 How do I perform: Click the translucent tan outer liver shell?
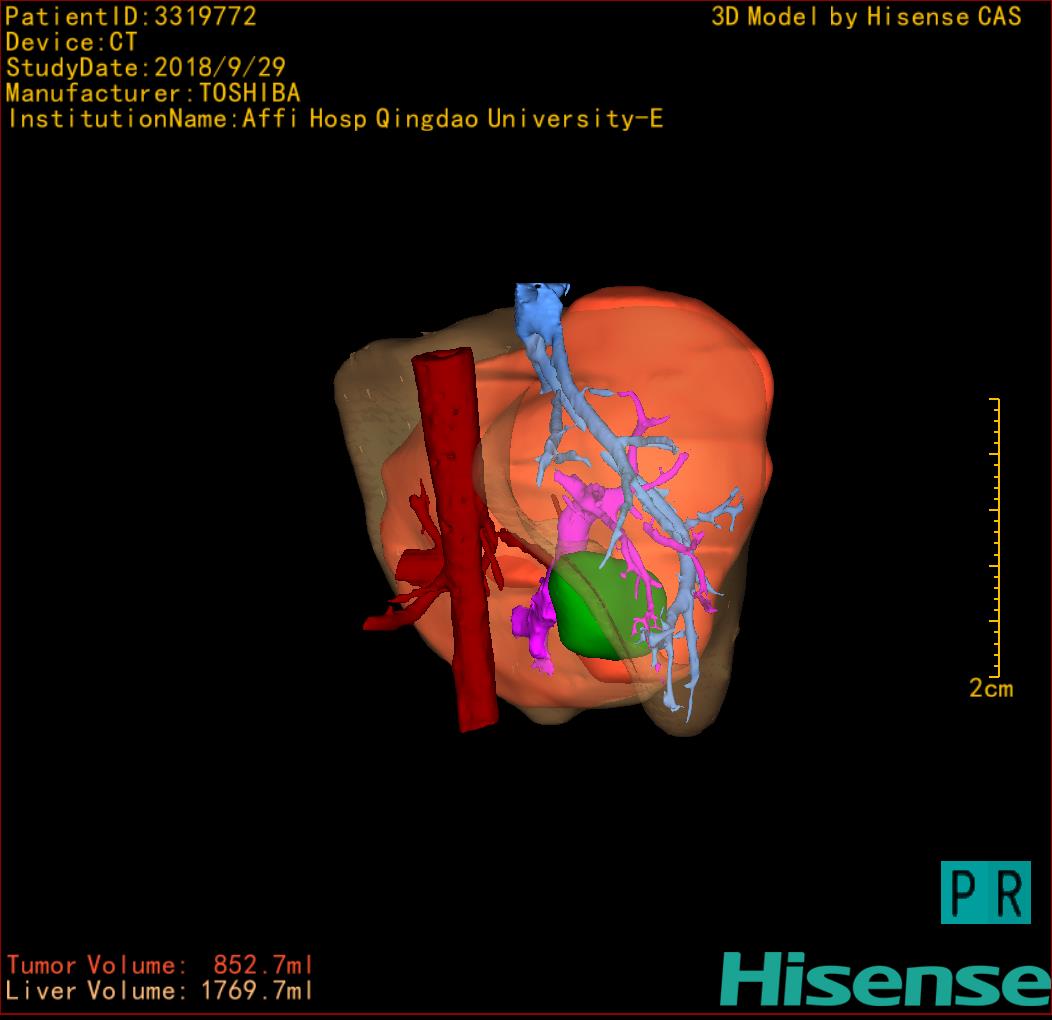(365, 420)
